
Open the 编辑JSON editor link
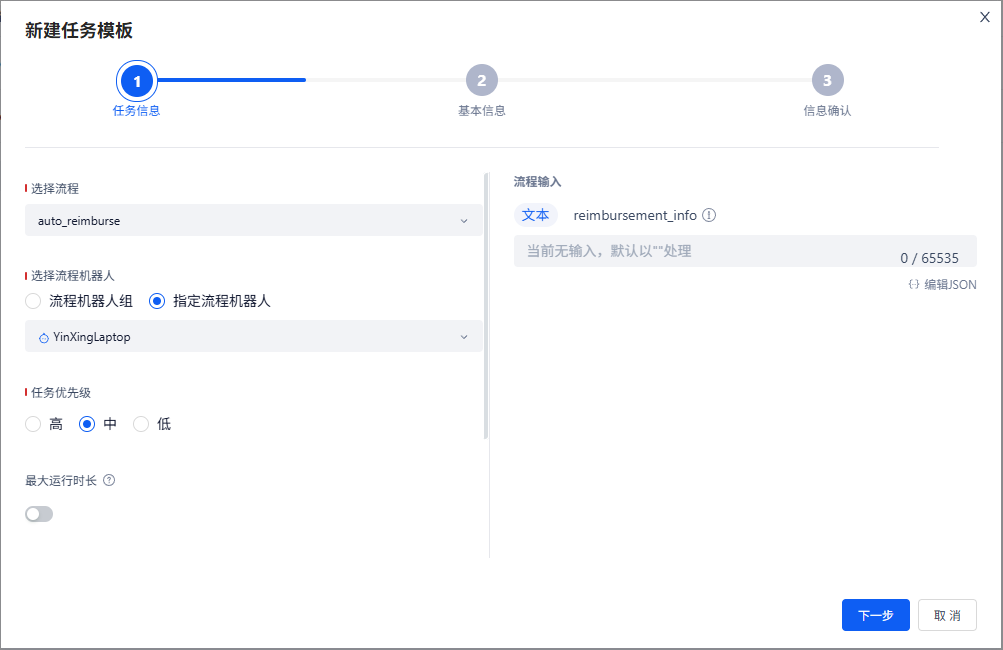(x=949, y=285)
